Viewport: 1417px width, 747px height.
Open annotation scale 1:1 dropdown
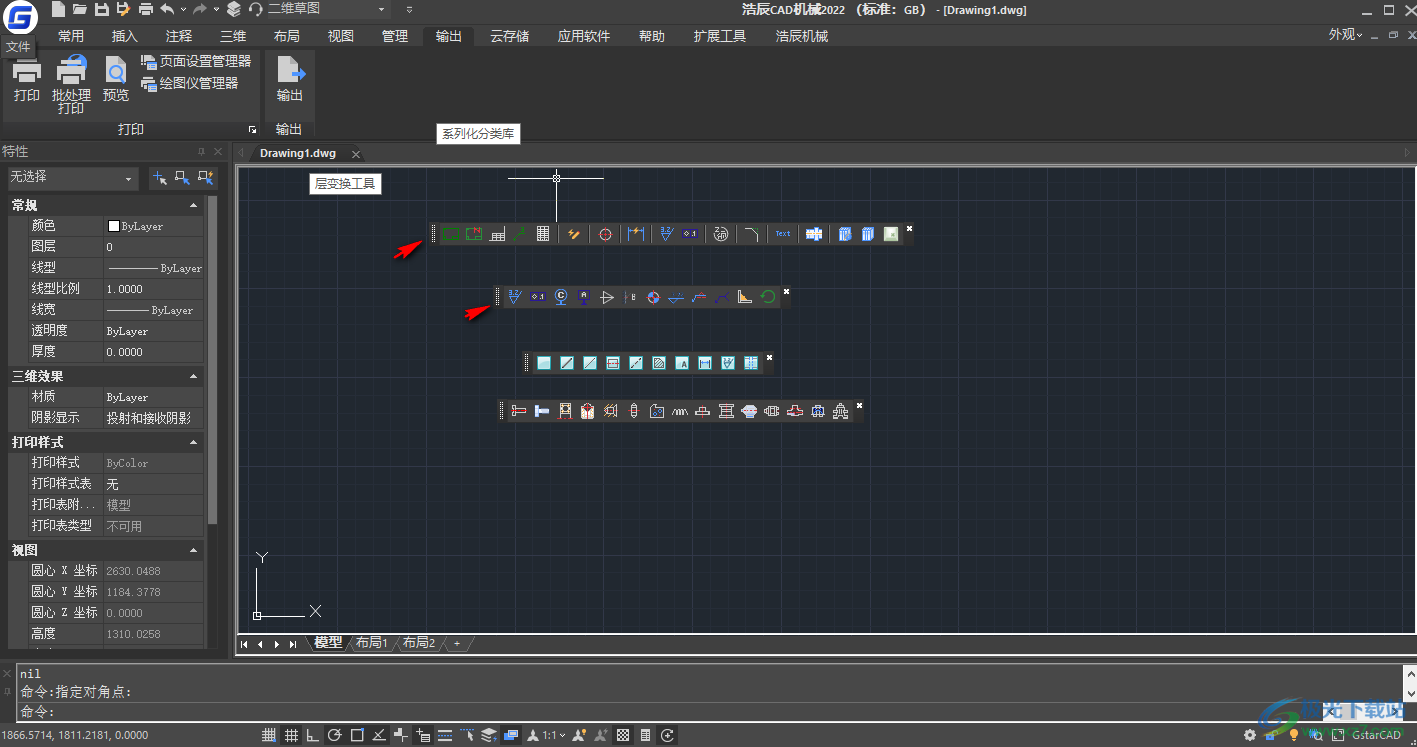tap(548, 736)
